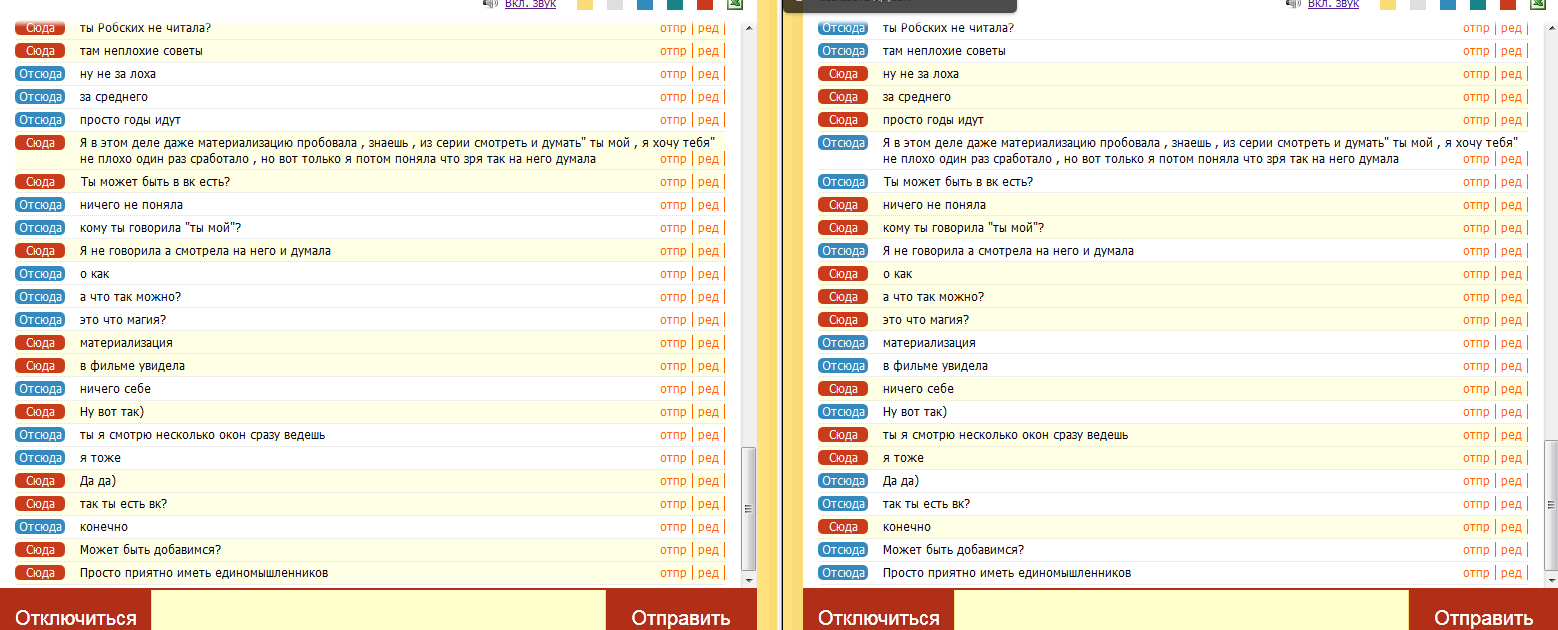Pick the teal color swatch in the left chat
Viewport: 1558px width, 630px height.
pos(675,4)
